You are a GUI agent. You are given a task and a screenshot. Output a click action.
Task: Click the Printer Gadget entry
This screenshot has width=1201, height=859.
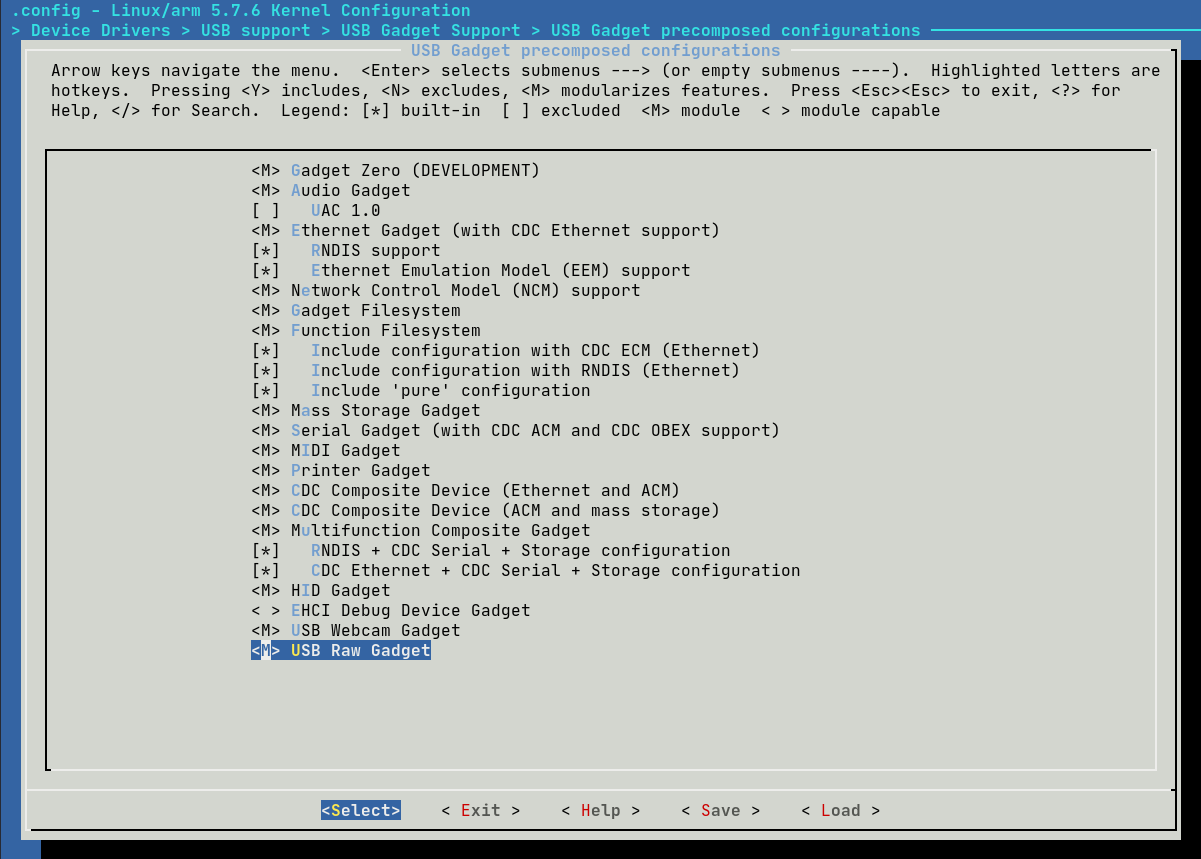tap(360, 470)
